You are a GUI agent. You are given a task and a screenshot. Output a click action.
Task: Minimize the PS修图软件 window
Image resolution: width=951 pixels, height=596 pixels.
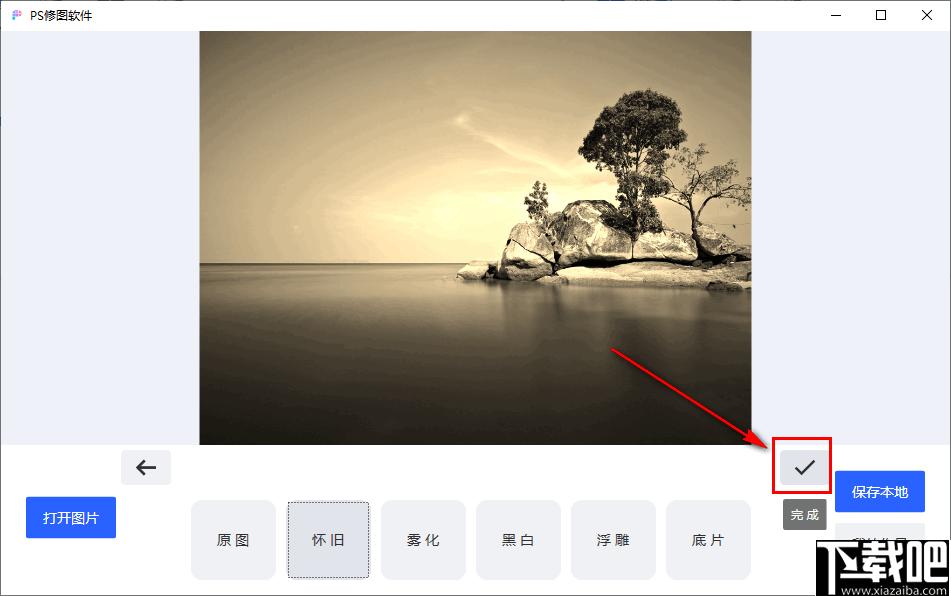[836, 15]
